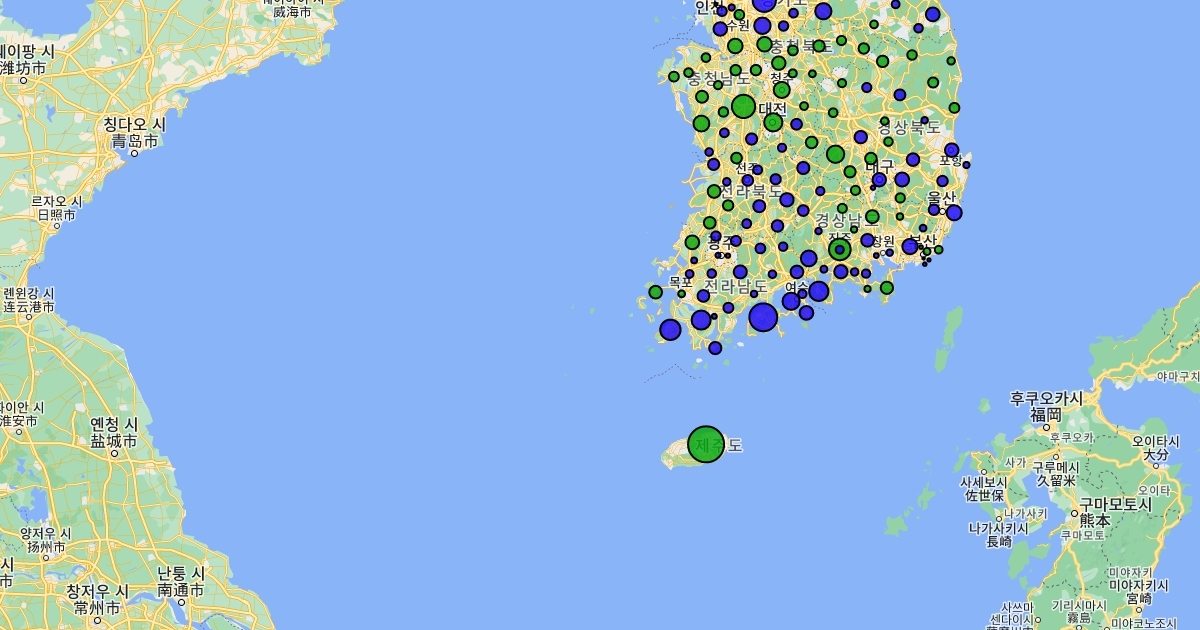
Task: Select the southernmost blue marker on the mainland coast
Action: pos(715,348)
